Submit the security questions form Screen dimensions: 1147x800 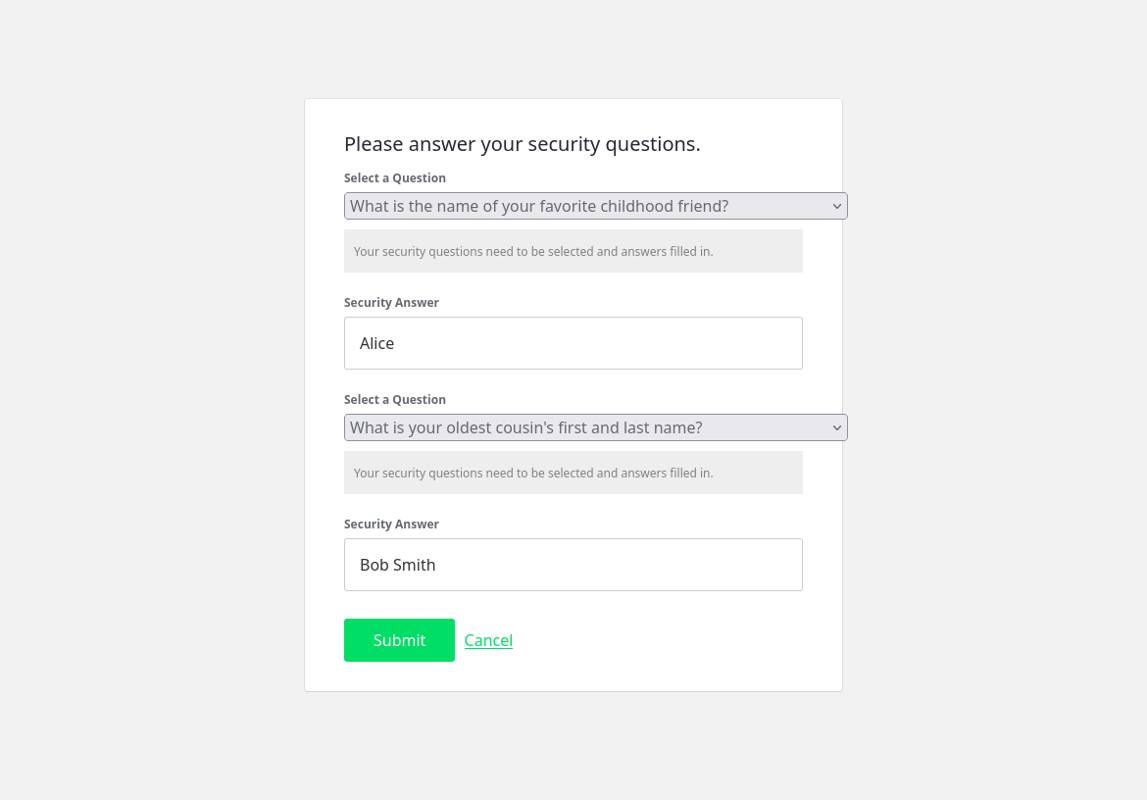coord(399,640)
